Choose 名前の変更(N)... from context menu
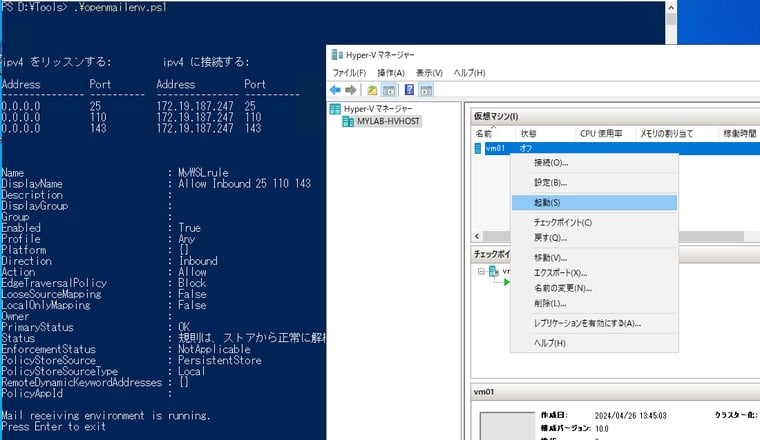The height and width of the screenshot is (440, 760). tap(594, 288)
